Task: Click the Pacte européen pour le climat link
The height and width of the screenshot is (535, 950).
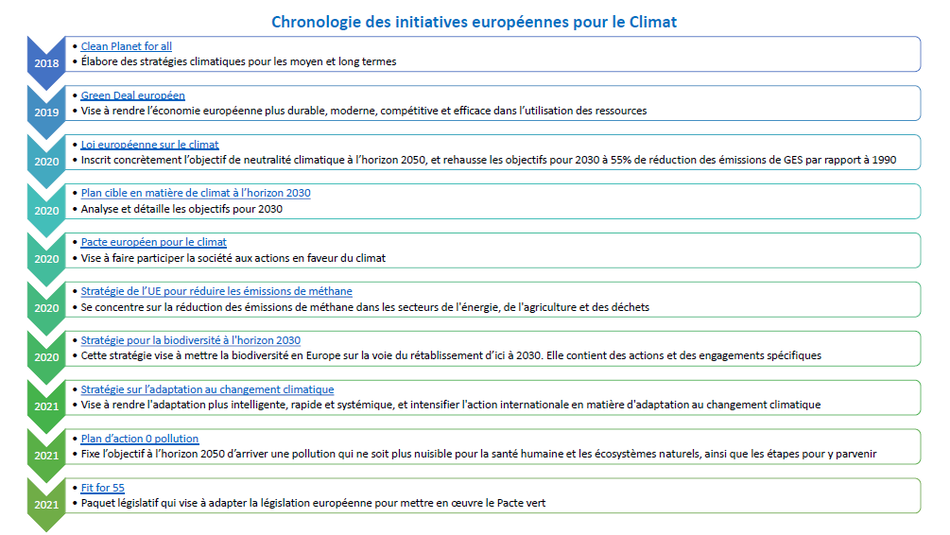Action: point(153,242)
